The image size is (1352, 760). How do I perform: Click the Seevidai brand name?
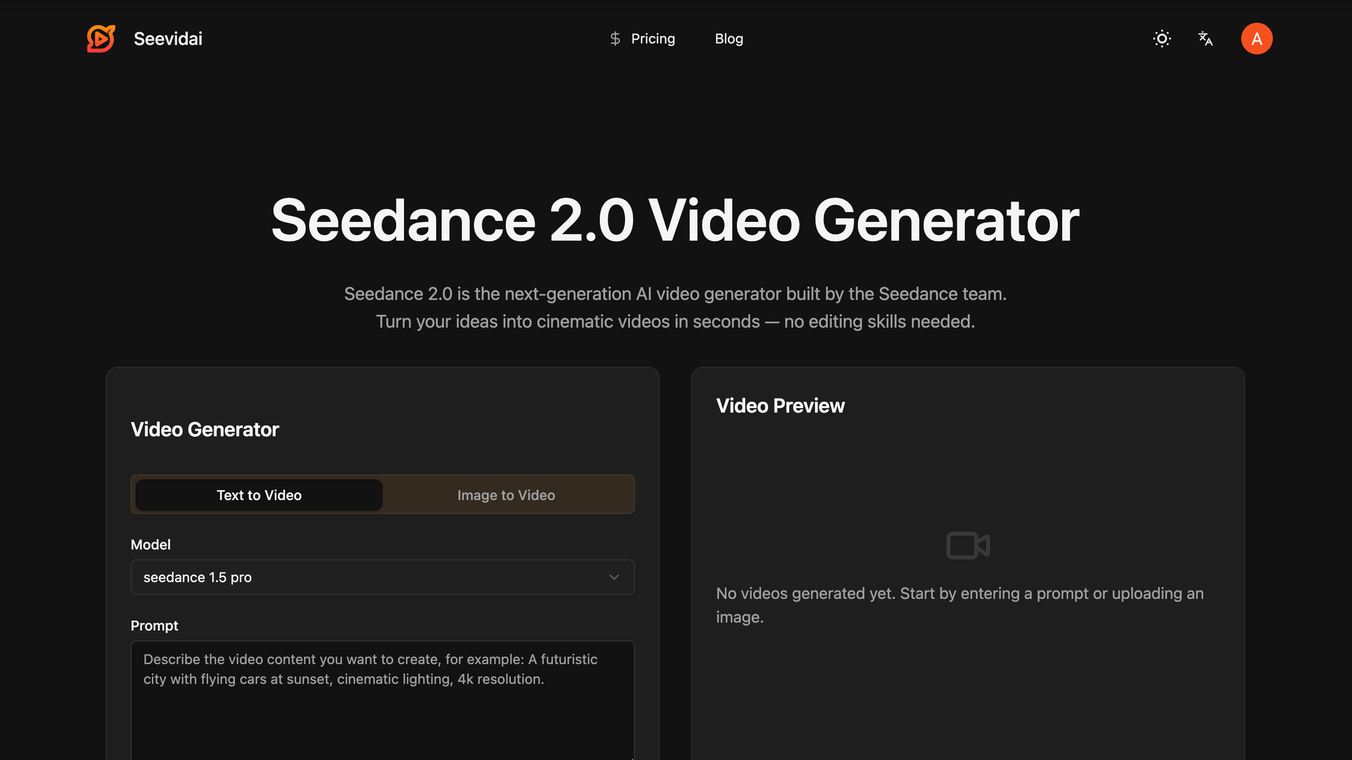(168, 39)
